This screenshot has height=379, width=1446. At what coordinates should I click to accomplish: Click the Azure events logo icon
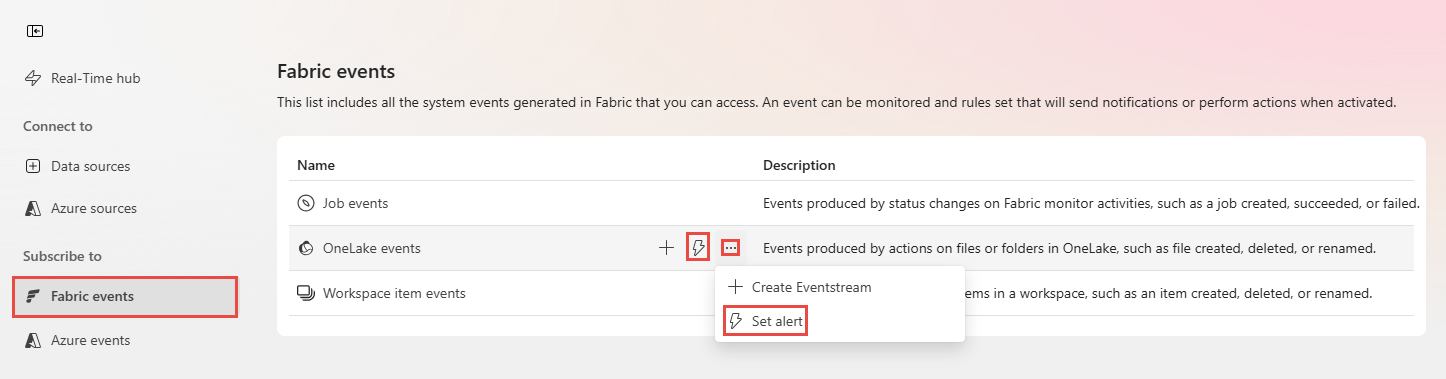pyautogui.click(x=33, y=340)
